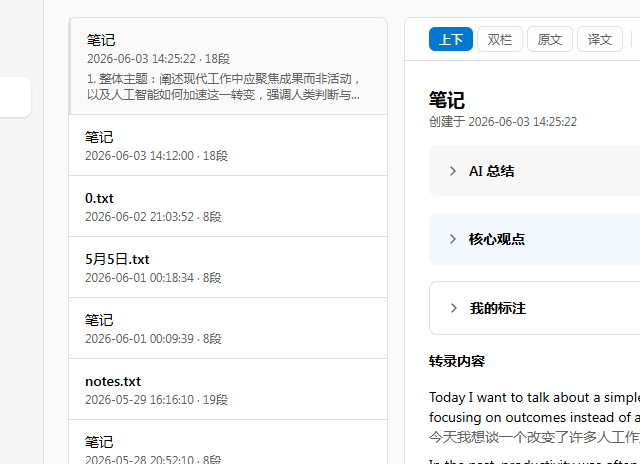Click the chevron beside AI 总结

[453, 171]
